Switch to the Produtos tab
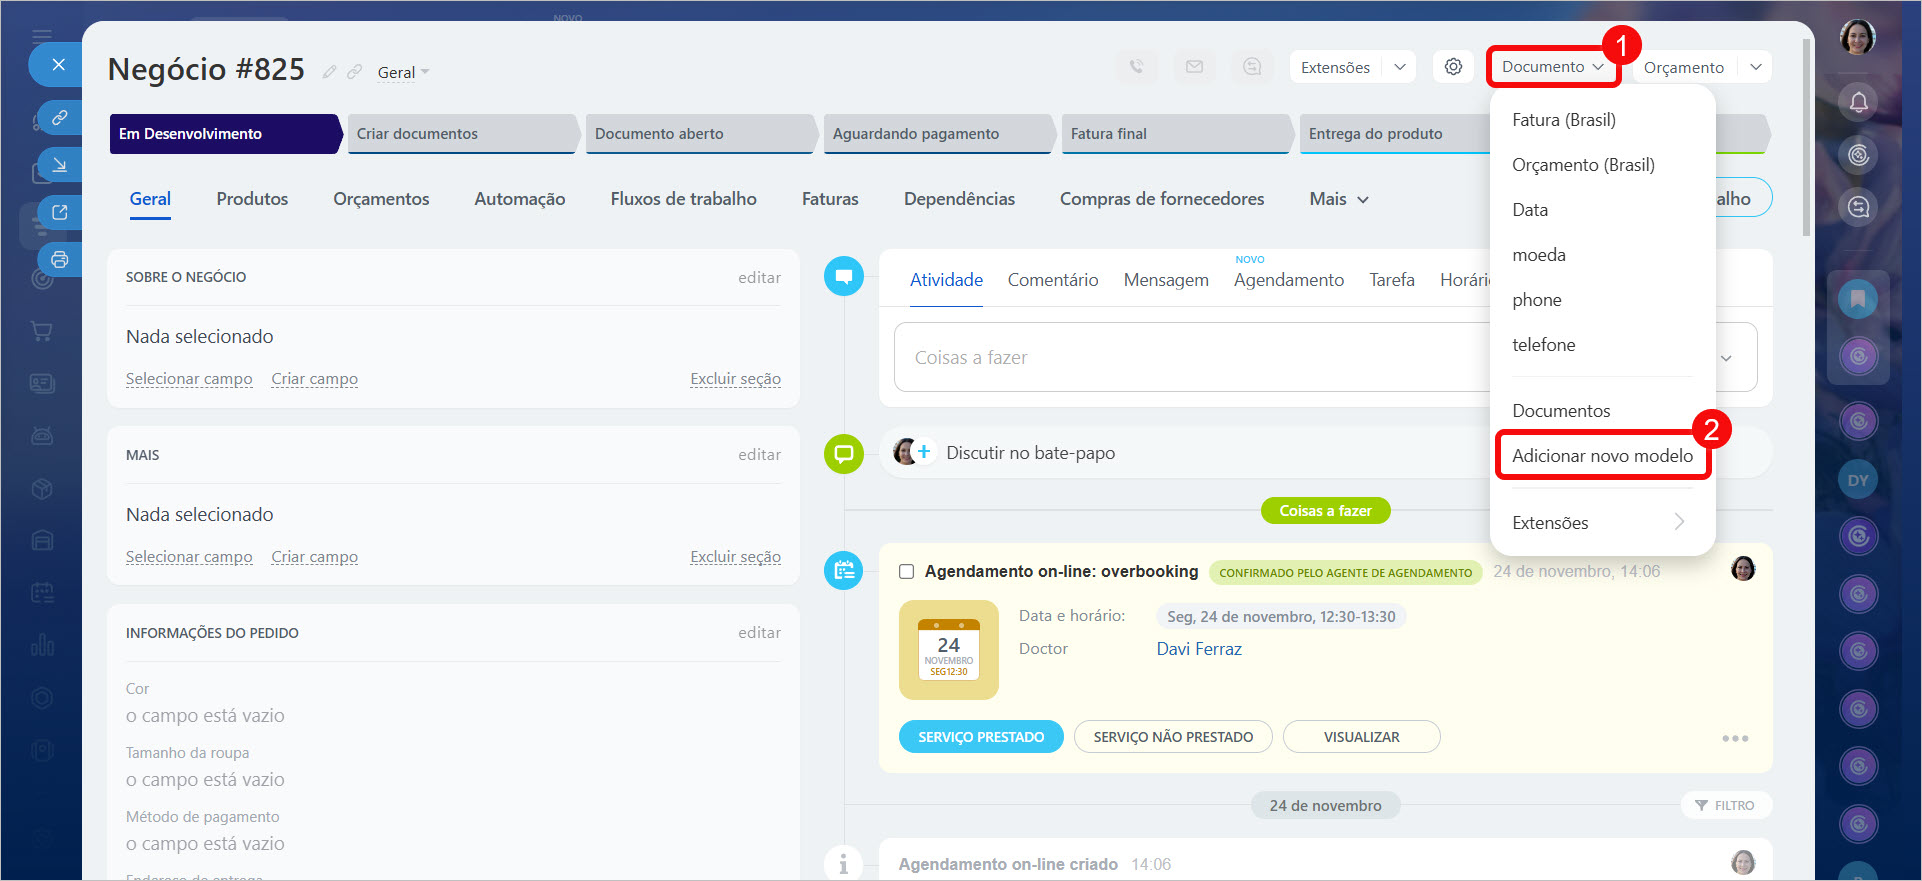 coord(252,199)
